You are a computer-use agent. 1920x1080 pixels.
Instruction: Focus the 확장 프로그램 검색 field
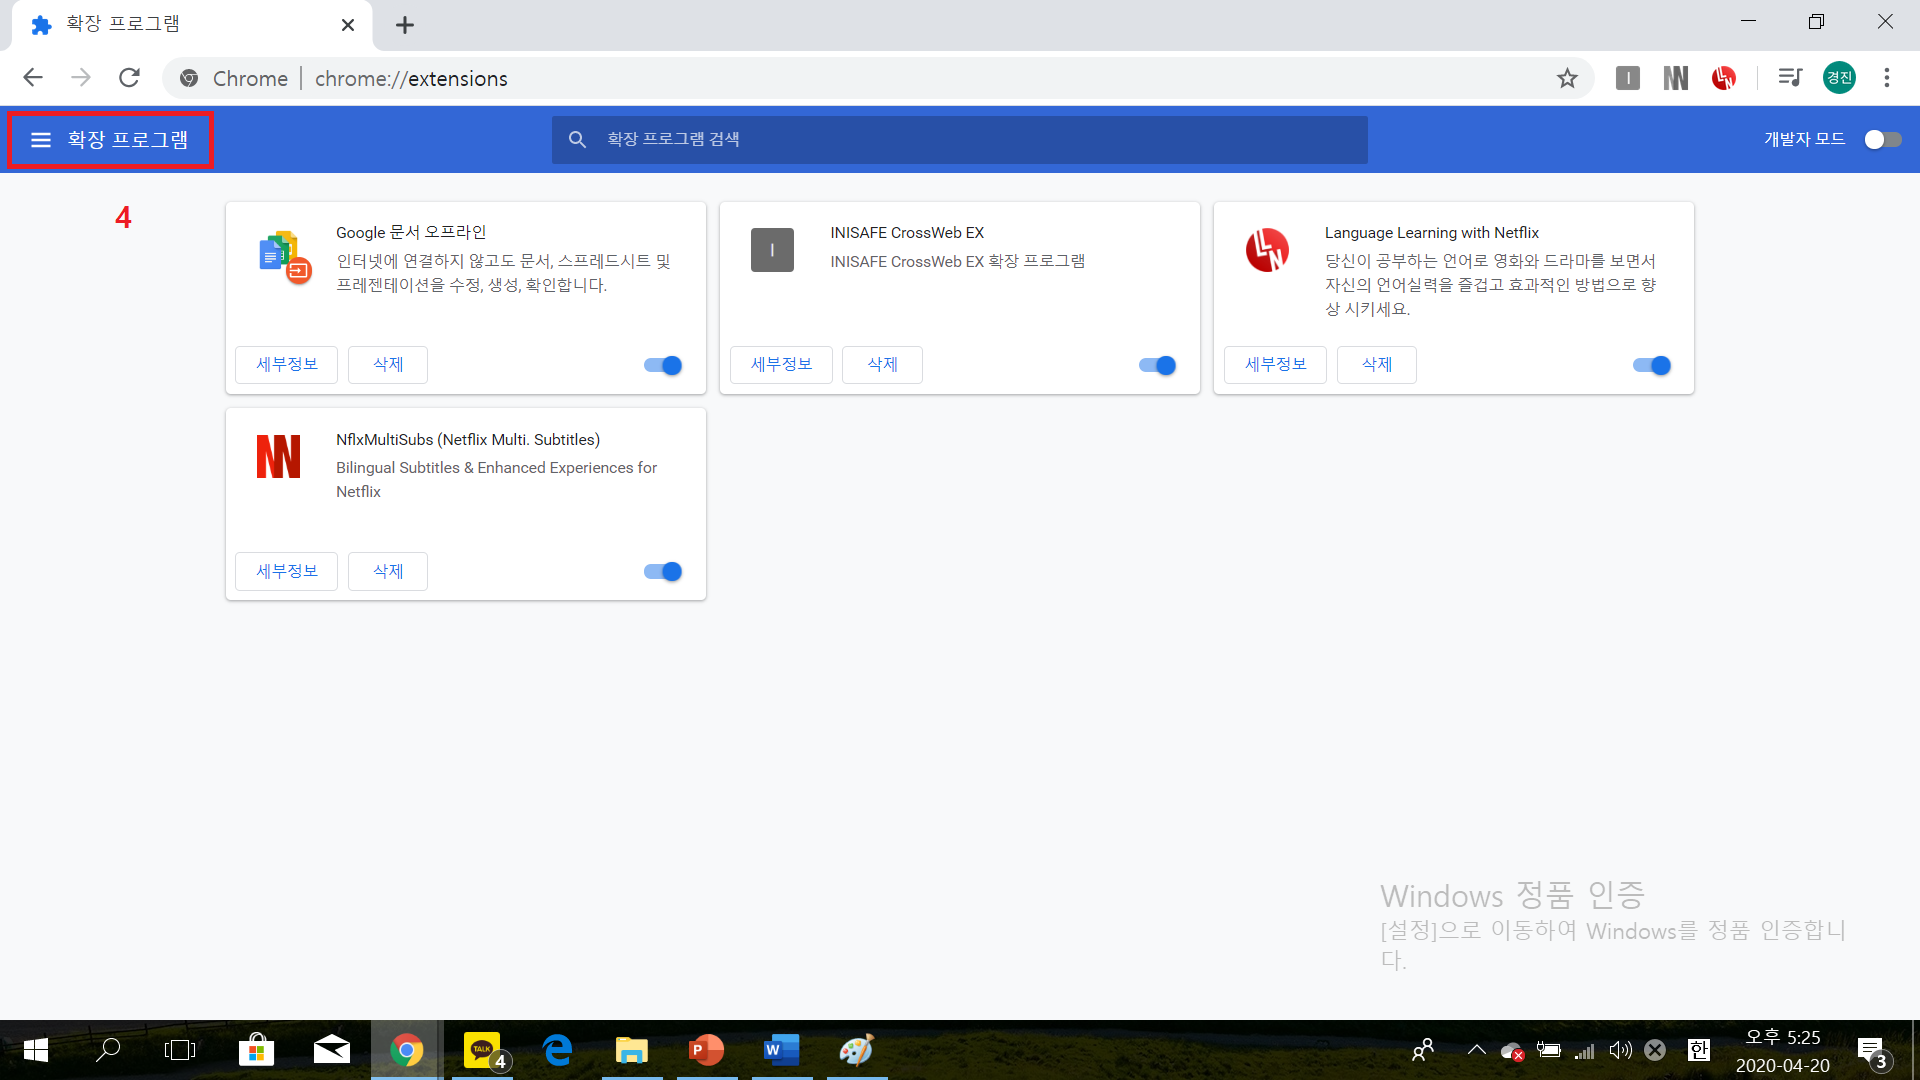(x=960, y=139)
